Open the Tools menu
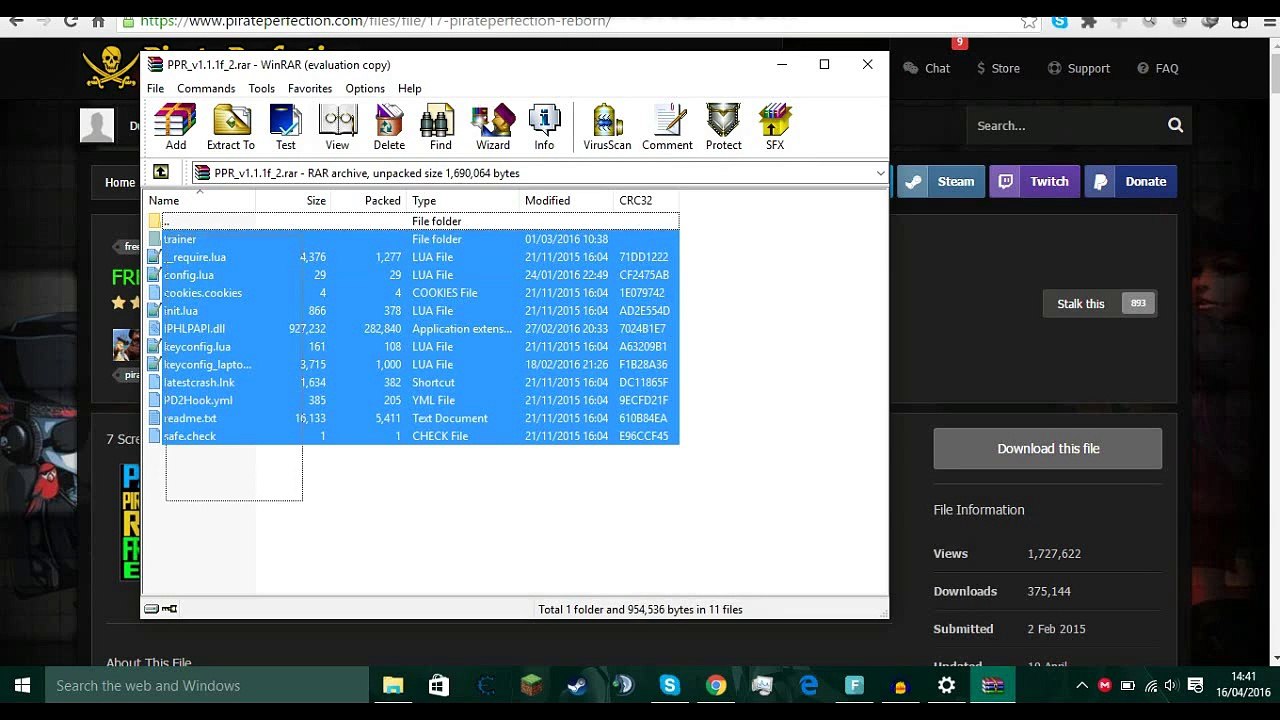1280x720 pixels. coord(262,88)
